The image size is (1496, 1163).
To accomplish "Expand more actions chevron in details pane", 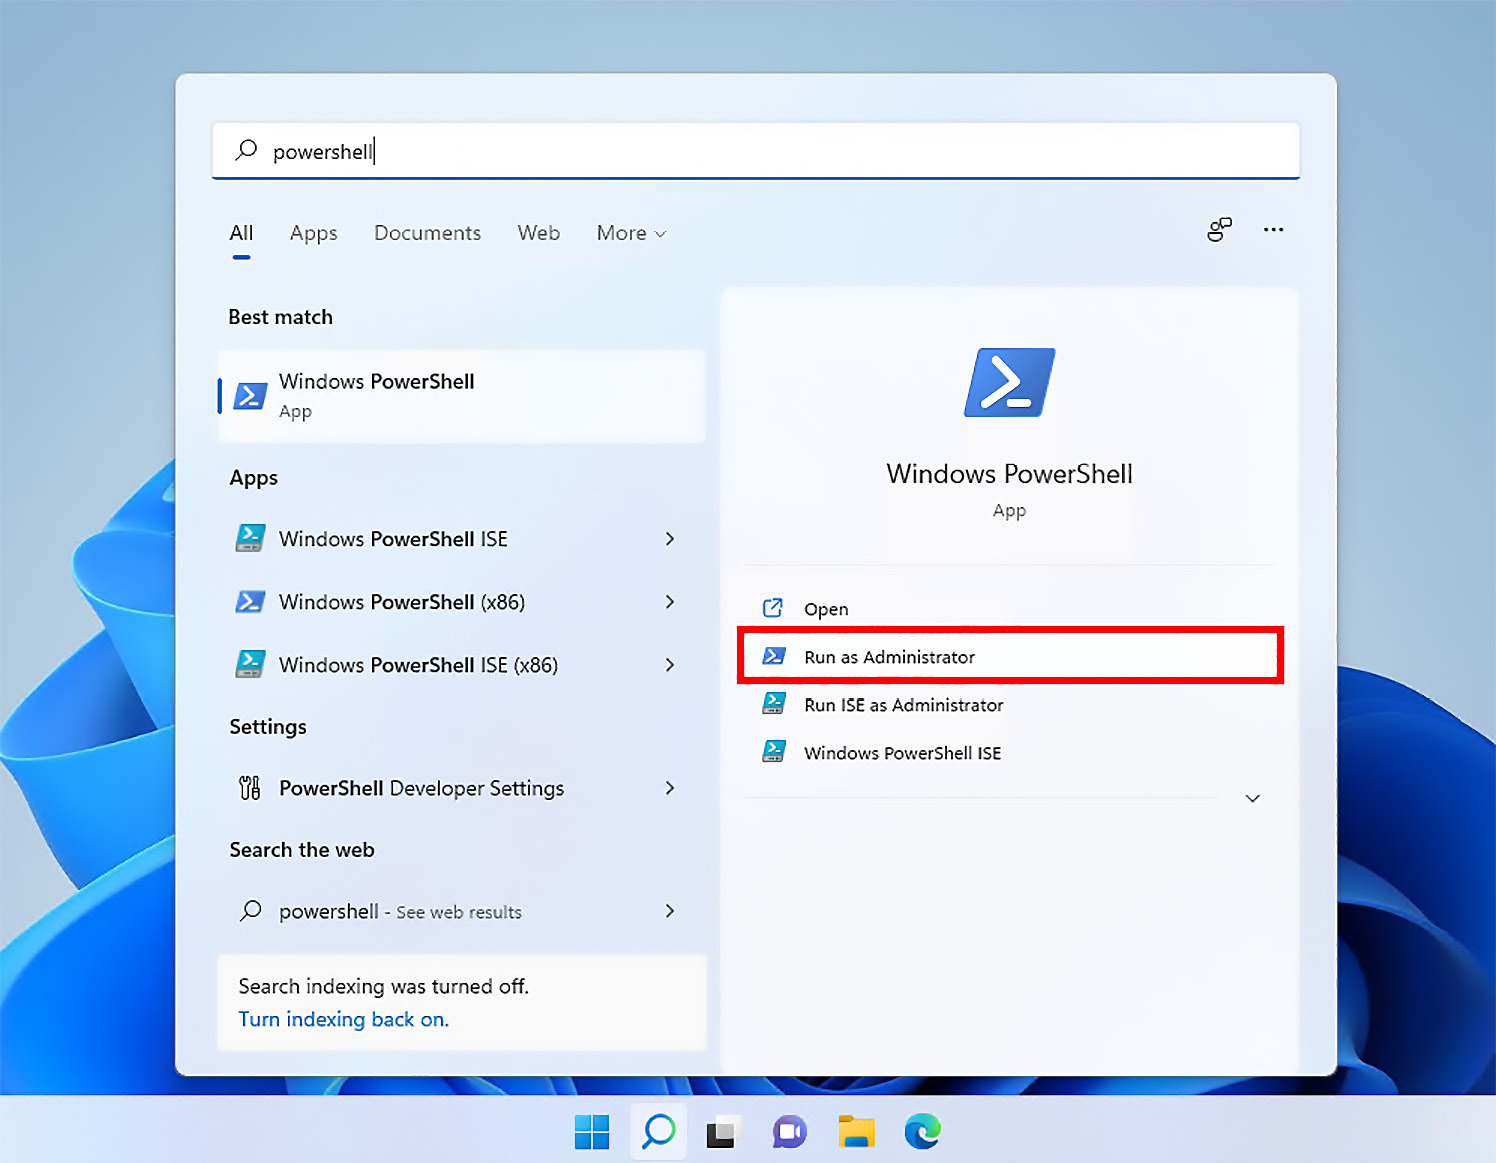I will point(1252,798).
